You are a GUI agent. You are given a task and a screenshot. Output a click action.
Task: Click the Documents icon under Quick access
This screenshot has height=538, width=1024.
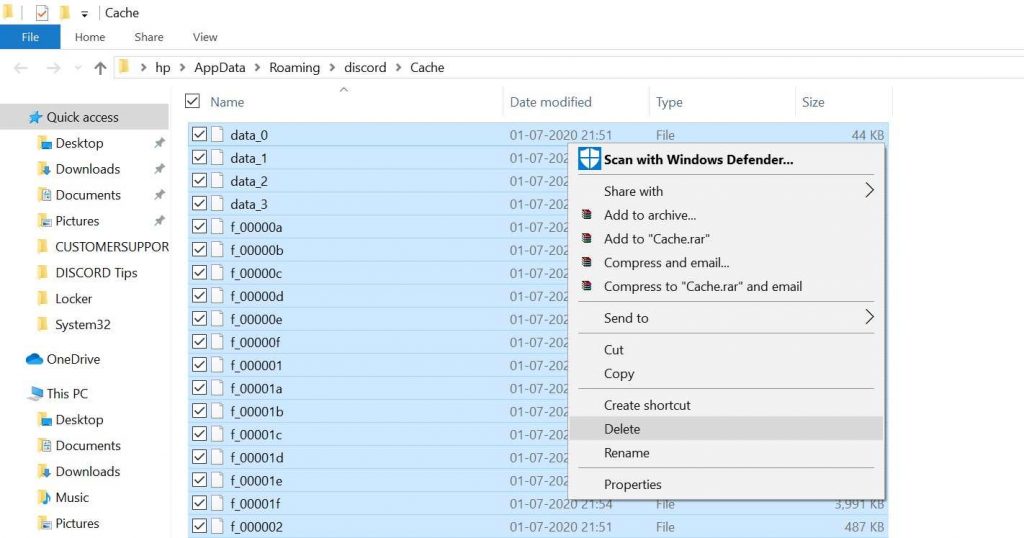click(44, 195)
